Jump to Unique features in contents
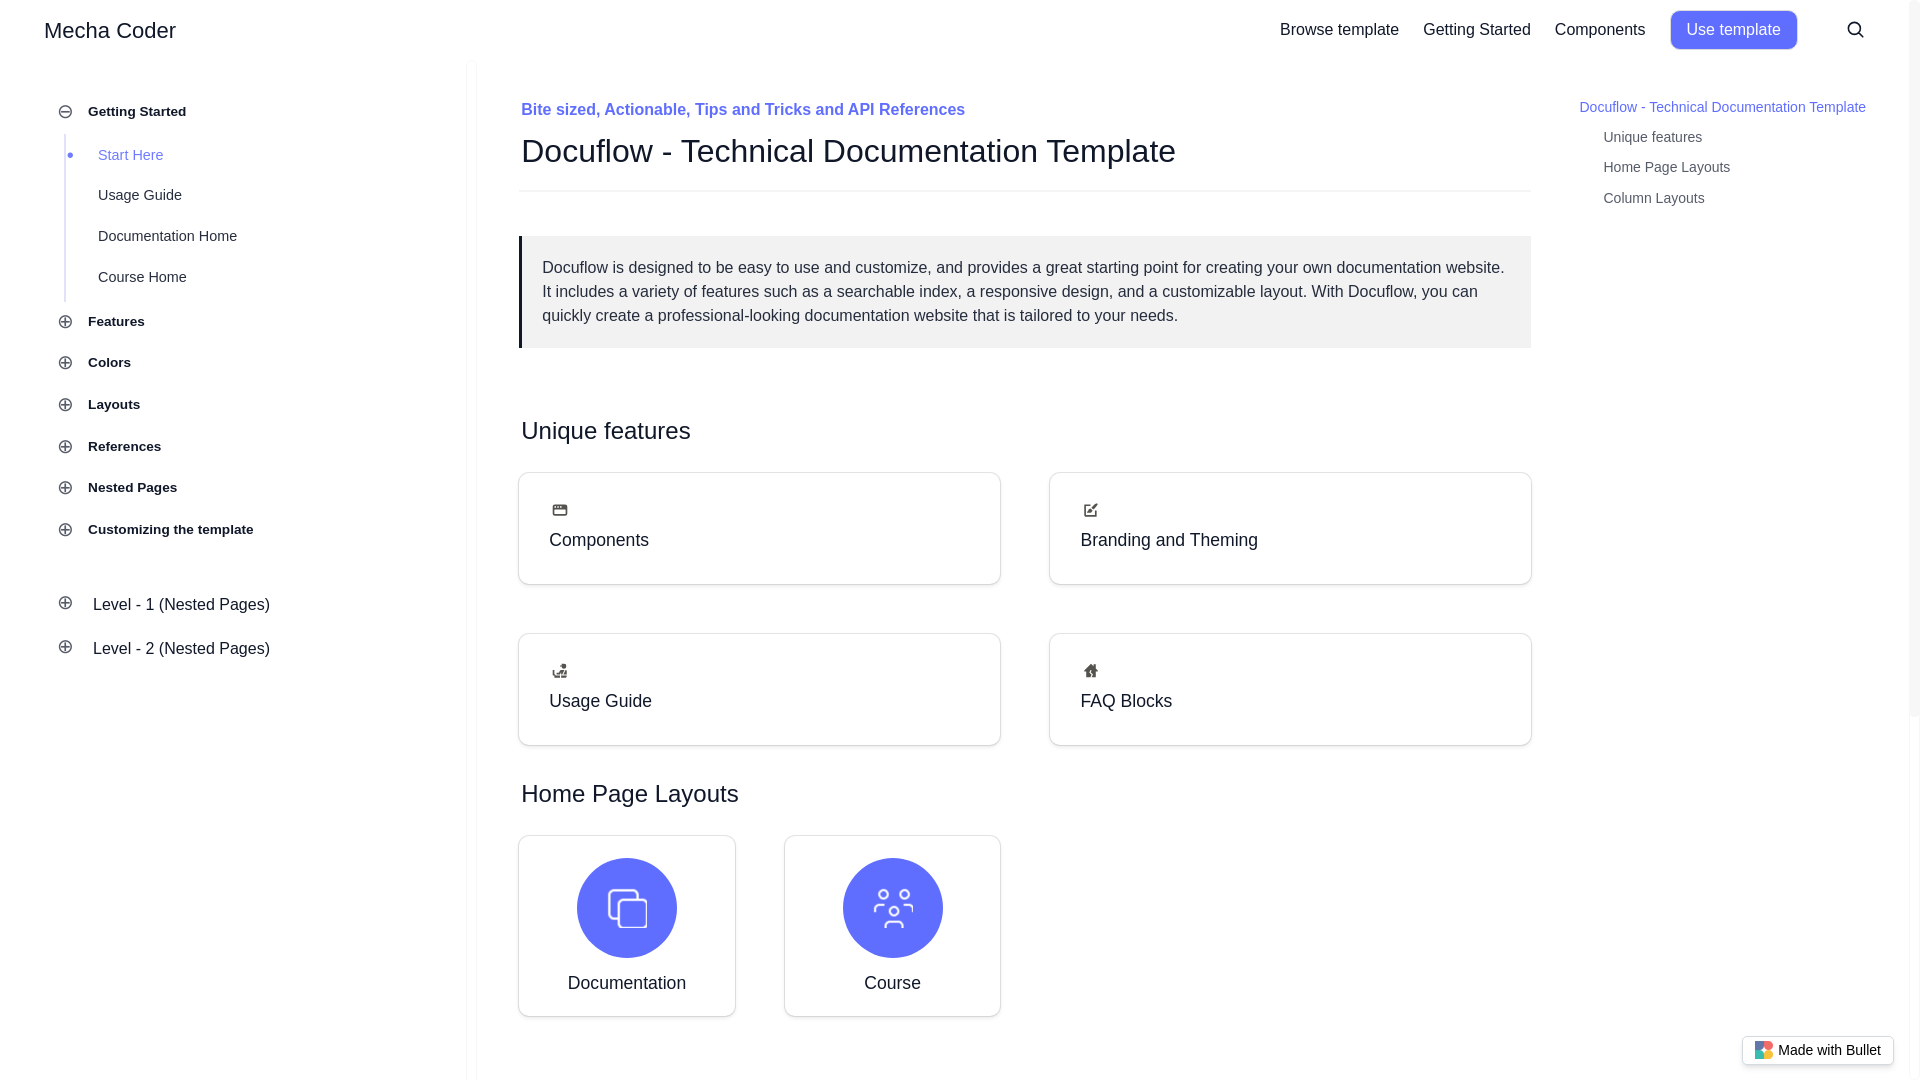Screen dimensions: 1920x1080 [x=1652, y=137]
